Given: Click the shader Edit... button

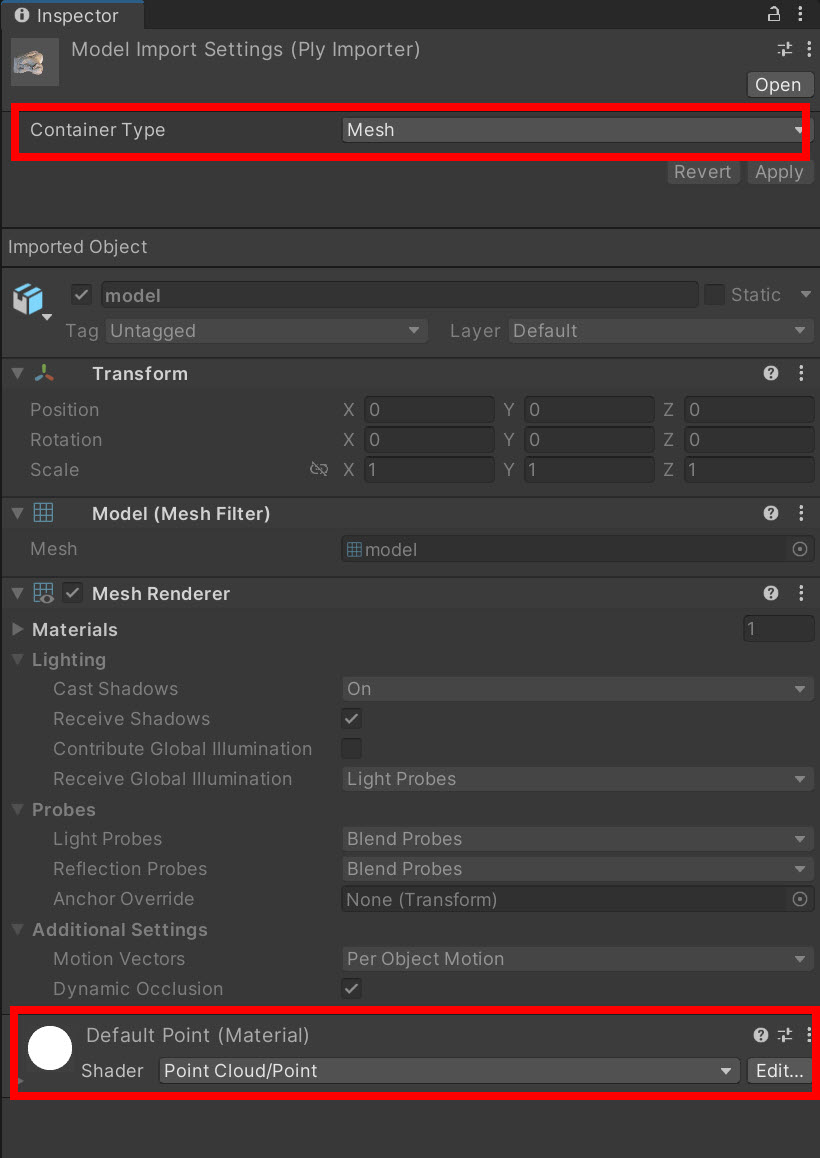Looking at the screenshot, I should [x=780, y=1071].
